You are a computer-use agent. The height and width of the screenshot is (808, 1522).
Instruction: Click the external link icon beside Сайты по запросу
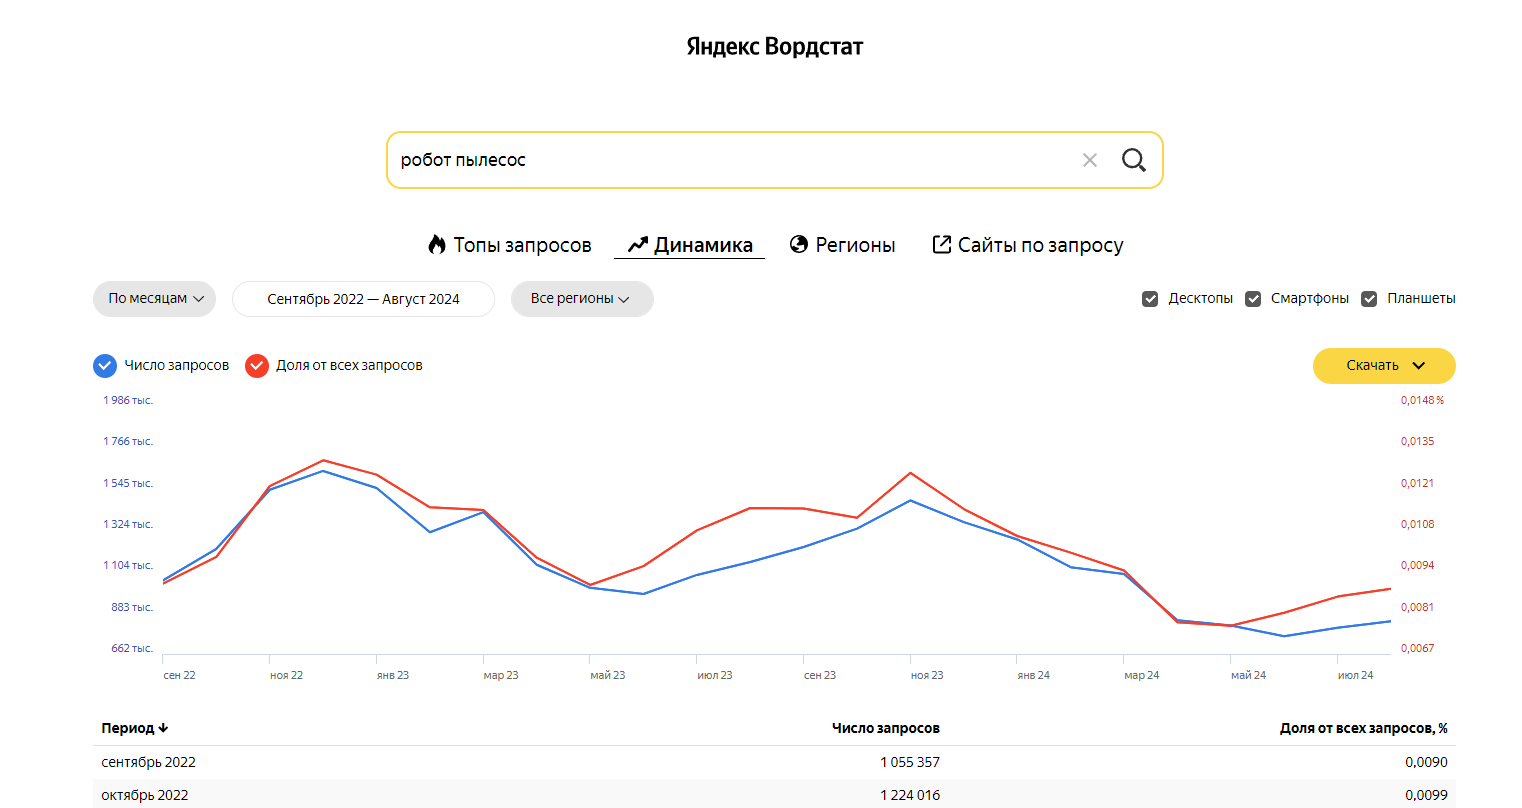941,244
